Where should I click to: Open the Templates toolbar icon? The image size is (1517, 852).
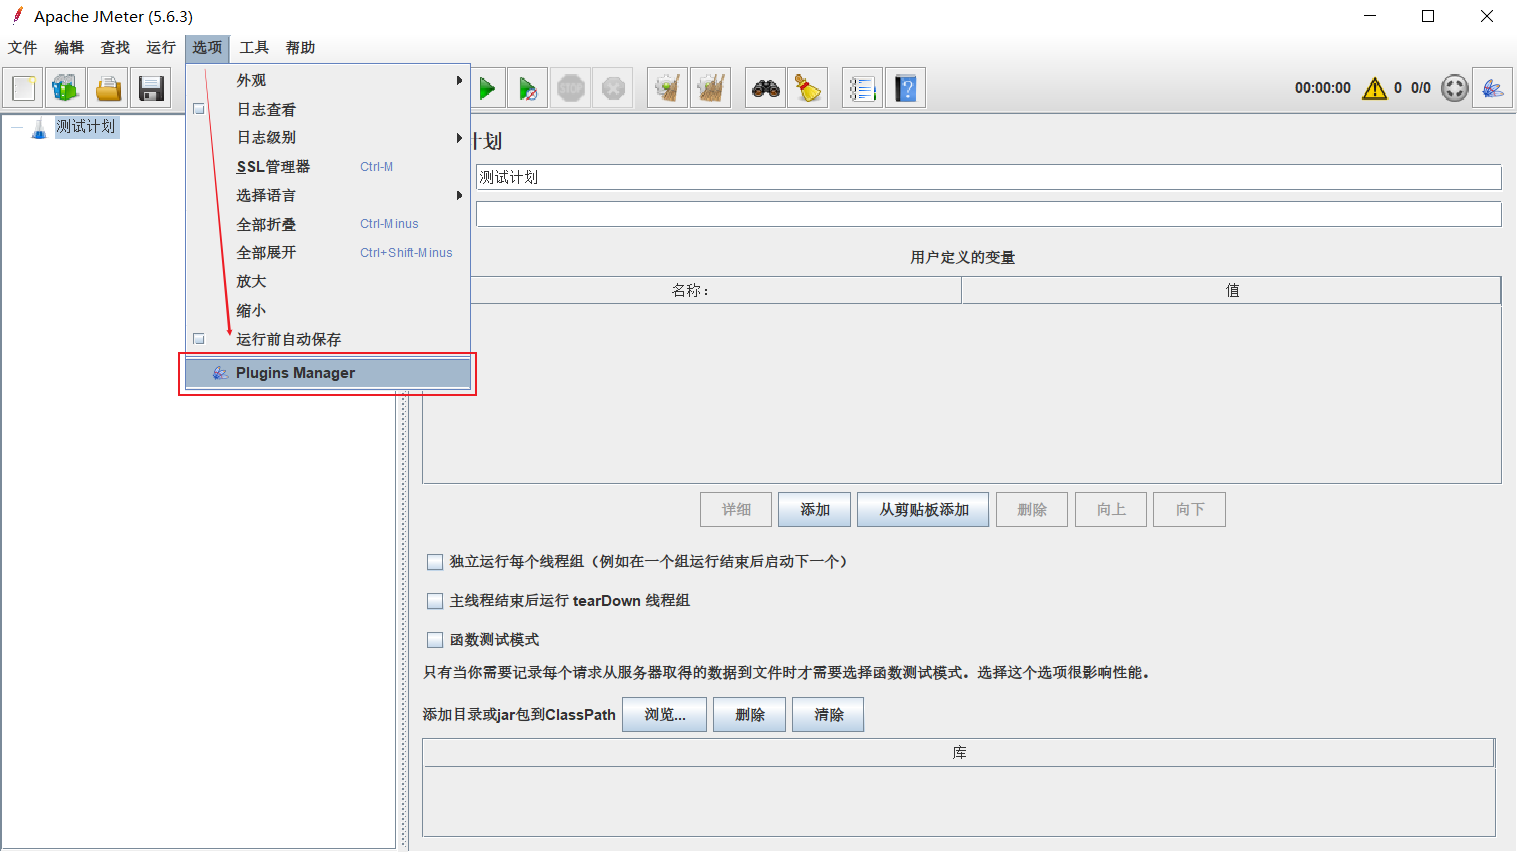pyautogui.click(x=66, y=88)
